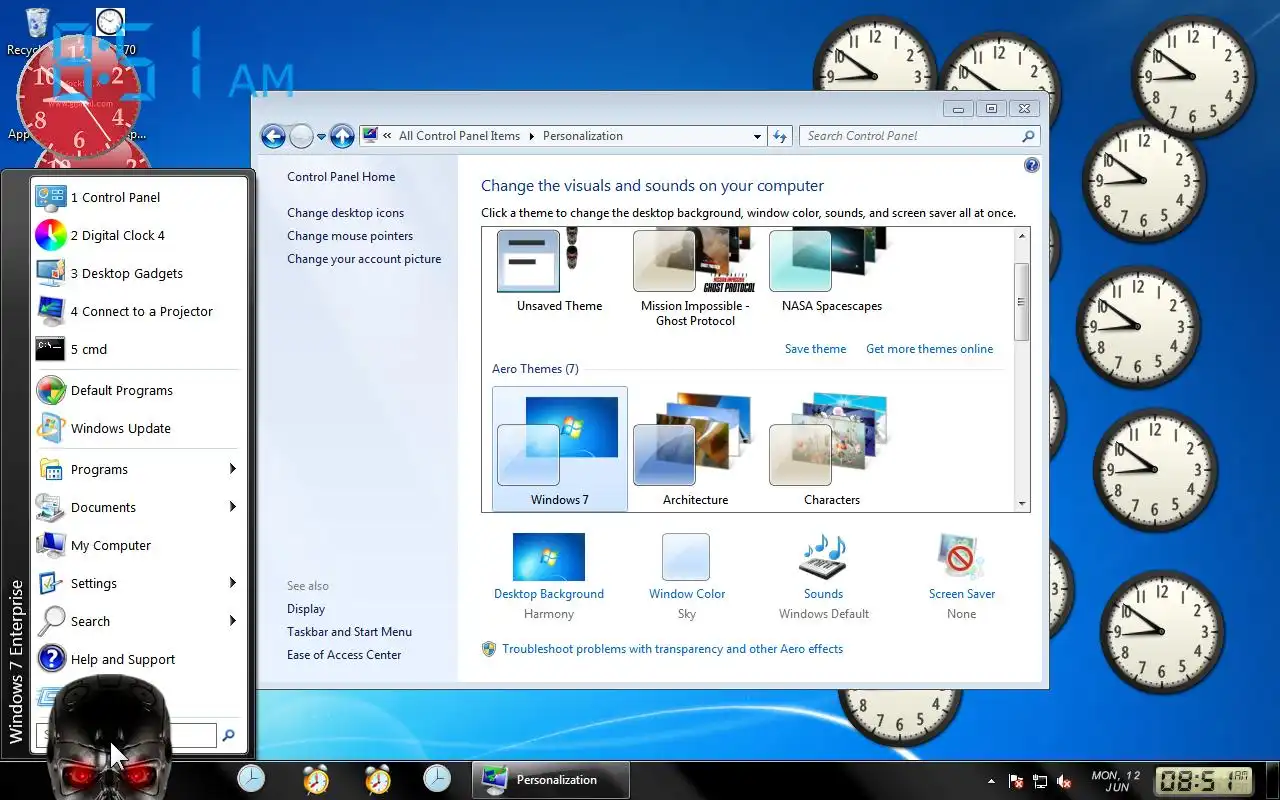The image size is (1280, 800).
Task: Open the Screen Saver settings icon
Action: [961, 557]
